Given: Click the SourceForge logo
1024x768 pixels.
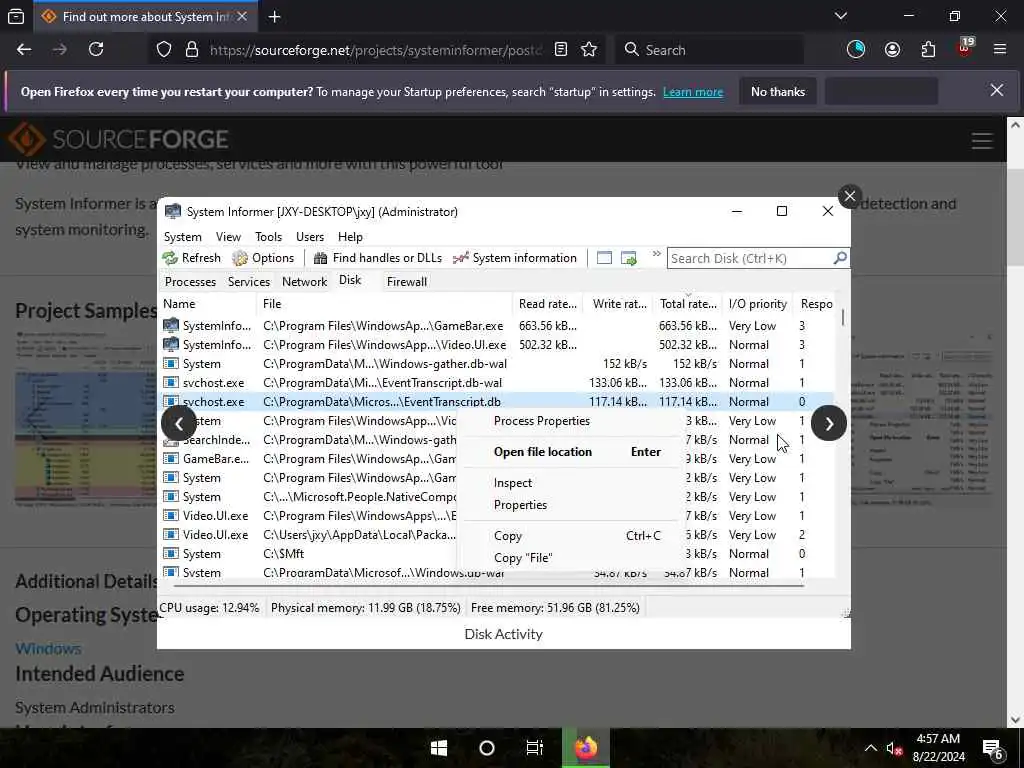Looking at the screenshot, I should [118, 139].
